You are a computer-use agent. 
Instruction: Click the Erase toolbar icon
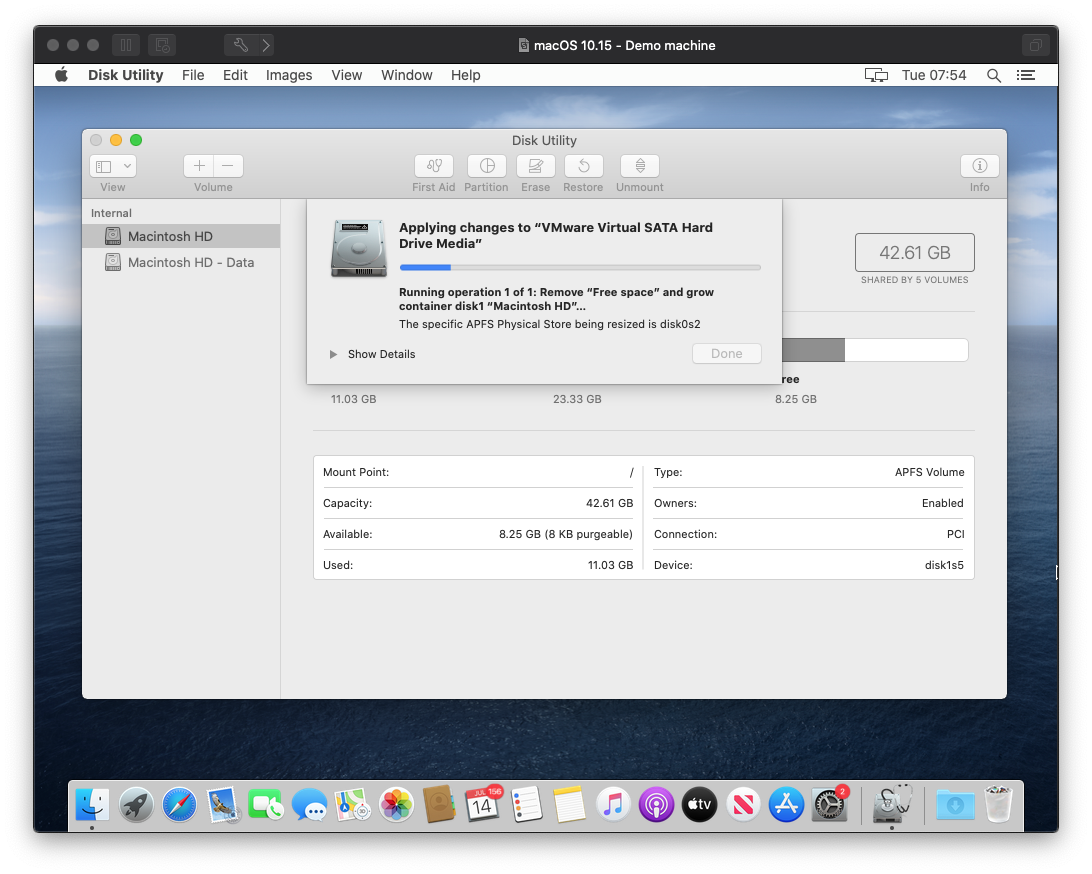(536, 166)
